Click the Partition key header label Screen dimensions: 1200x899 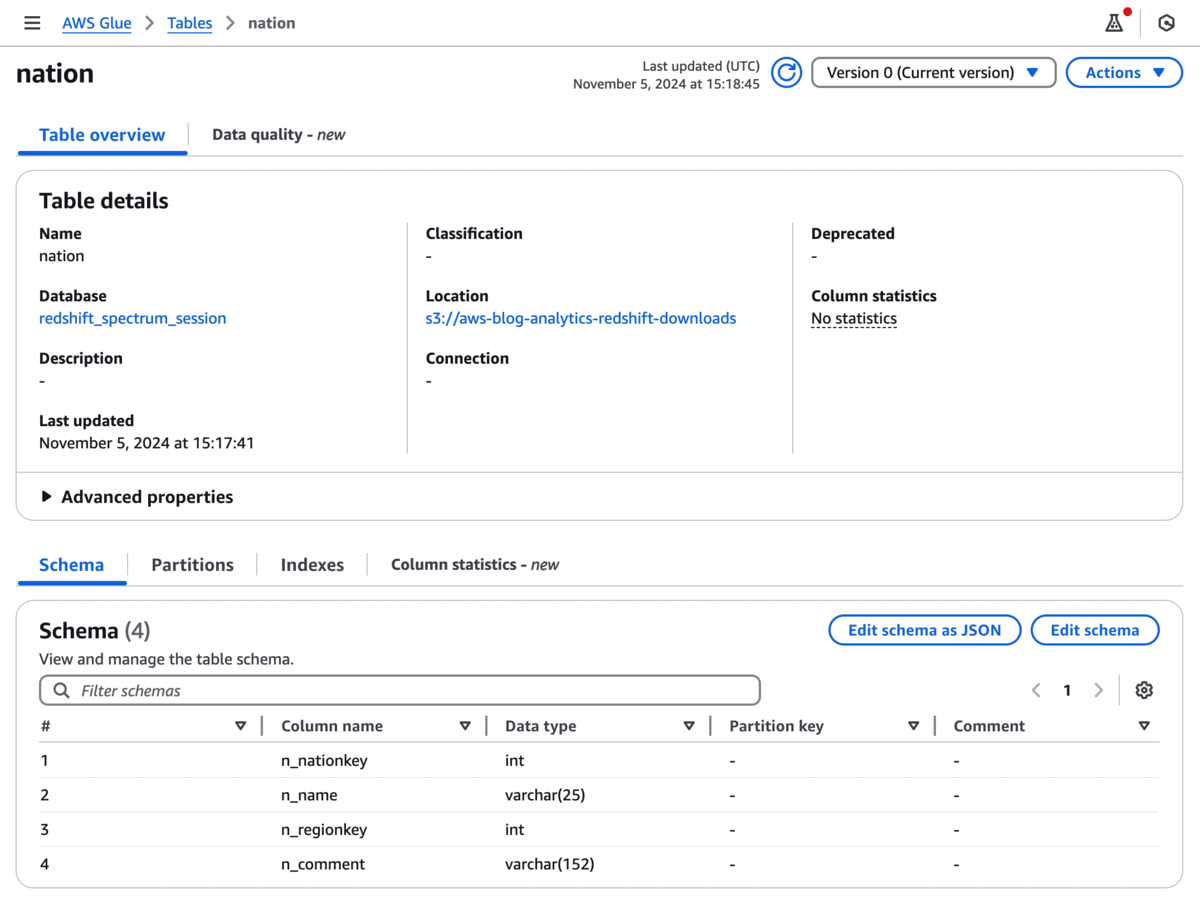coord(777,726)
